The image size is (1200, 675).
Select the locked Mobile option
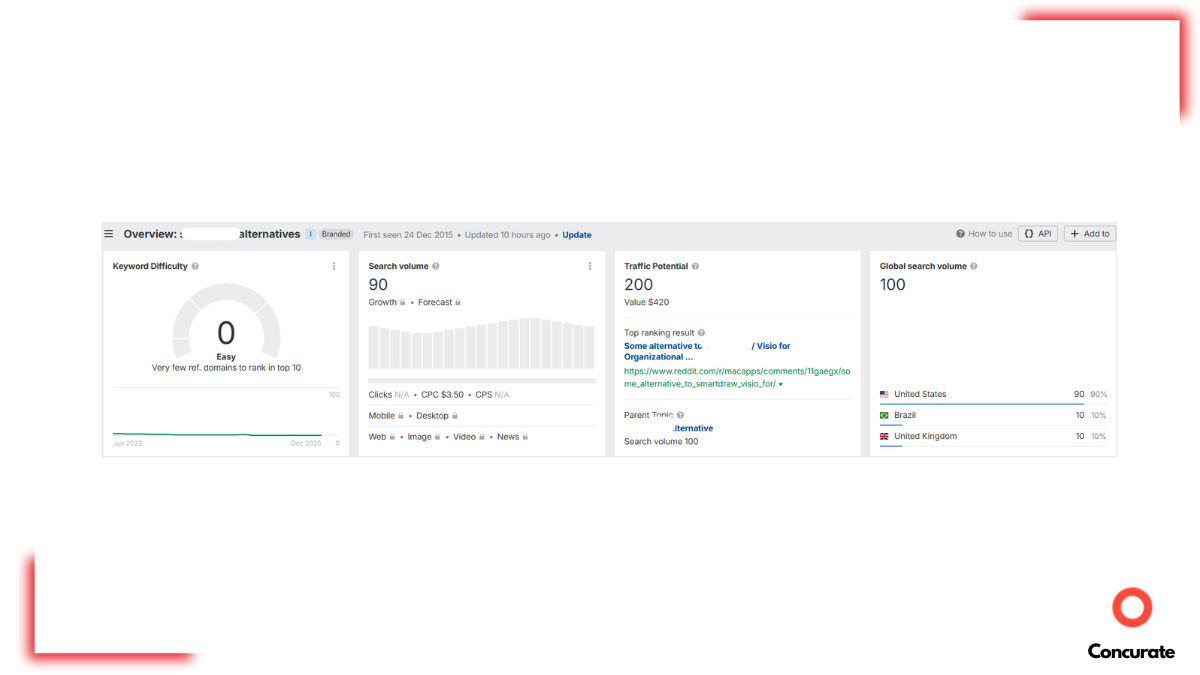pos(386,416)
